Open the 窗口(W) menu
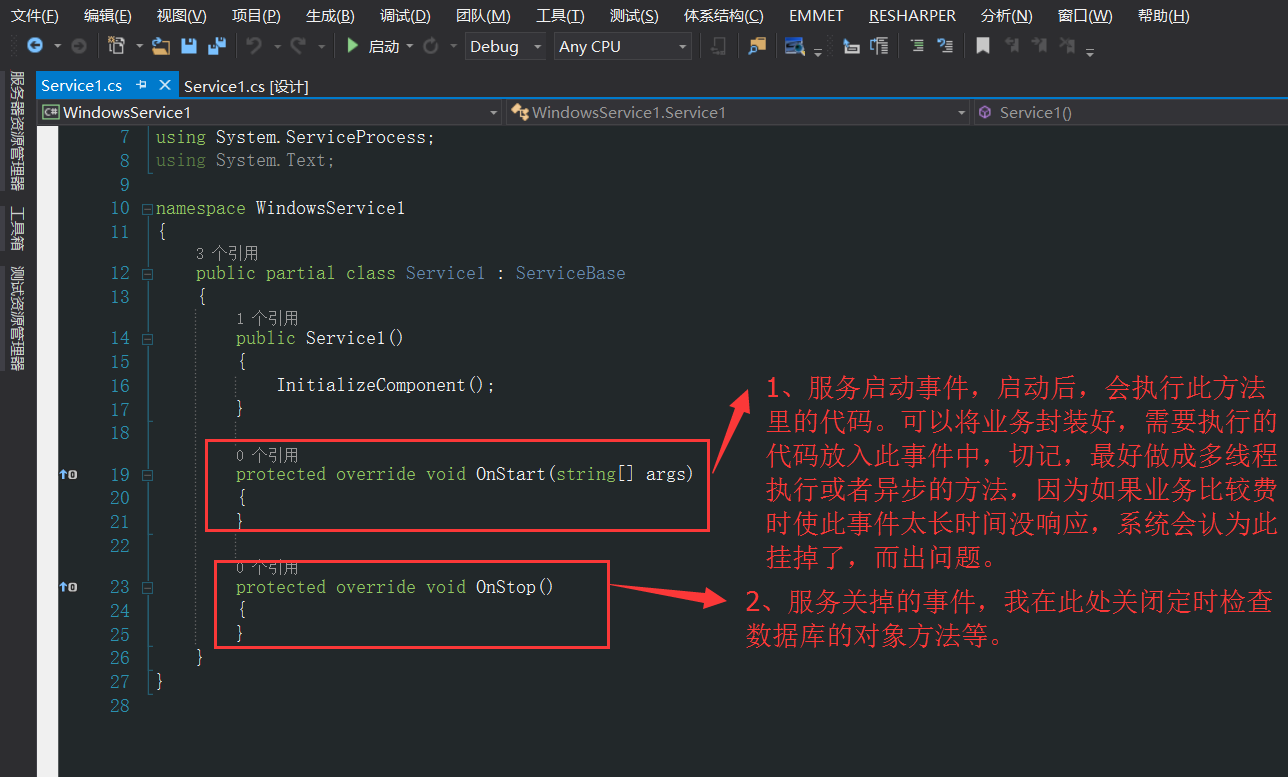The height and width of the screenshot is (777, 1288). coord(1085,15)
